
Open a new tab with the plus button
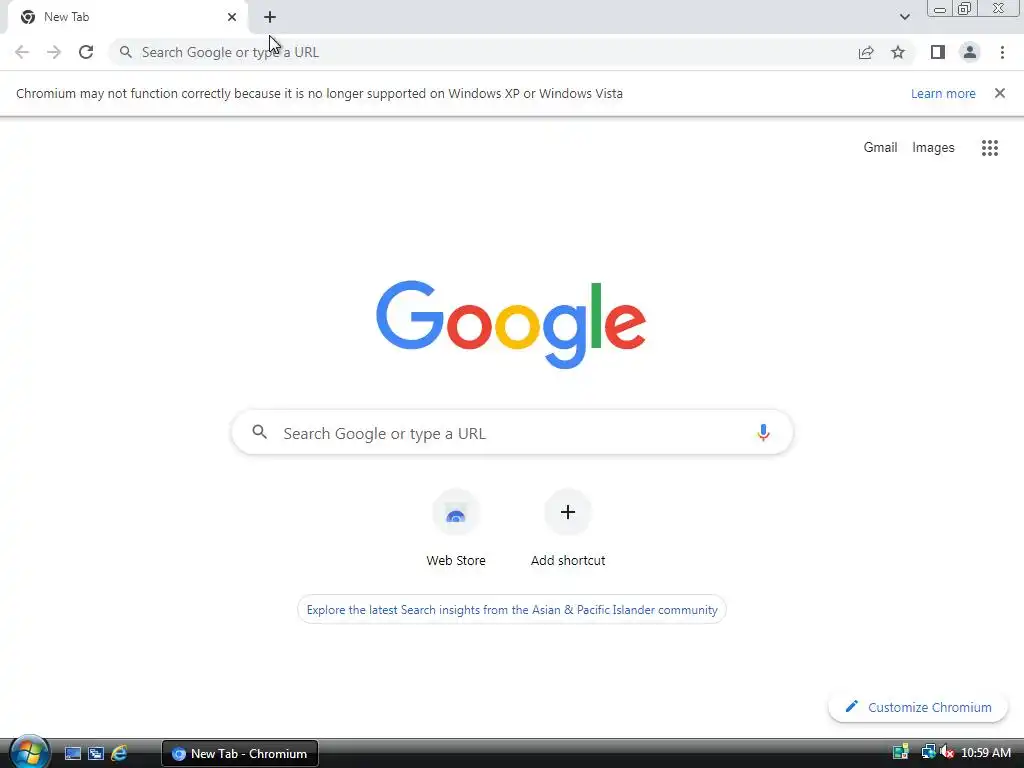point(270,17)
